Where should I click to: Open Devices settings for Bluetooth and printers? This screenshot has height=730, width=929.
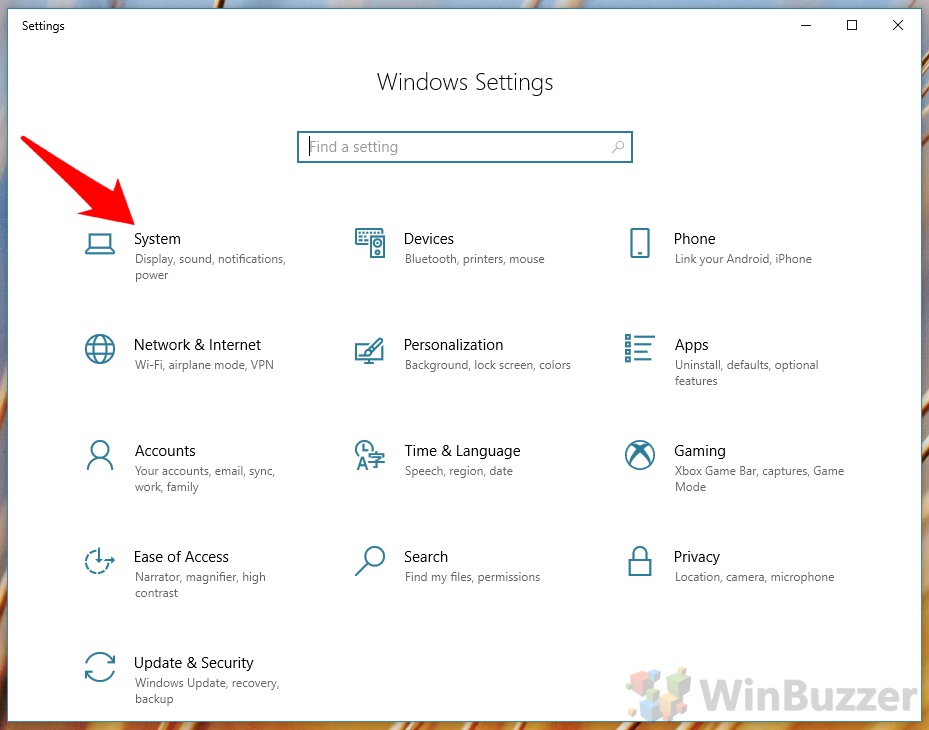click(429, 239)
